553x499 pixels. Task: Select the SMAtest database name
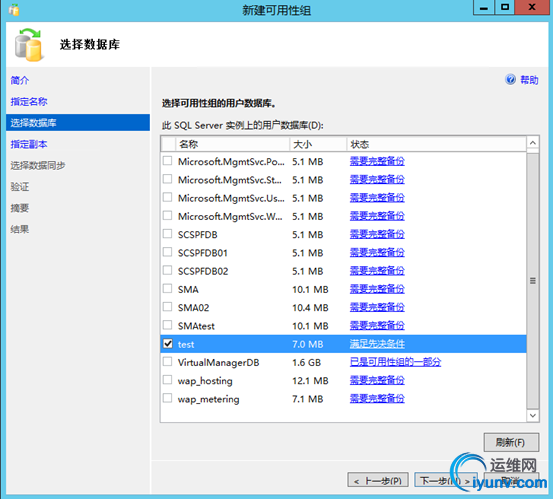tap(196, 326)
